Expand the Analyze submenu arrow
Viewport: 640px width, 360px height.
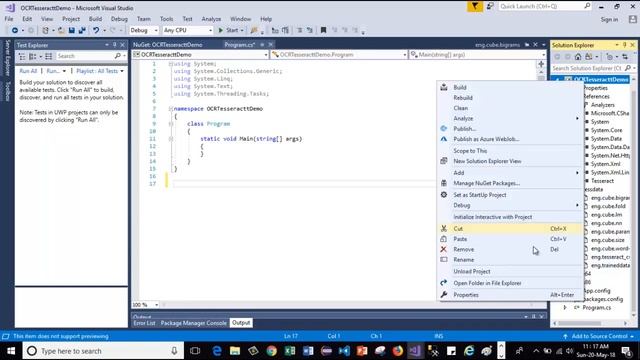pyautogui.click(x=577, y=118)
